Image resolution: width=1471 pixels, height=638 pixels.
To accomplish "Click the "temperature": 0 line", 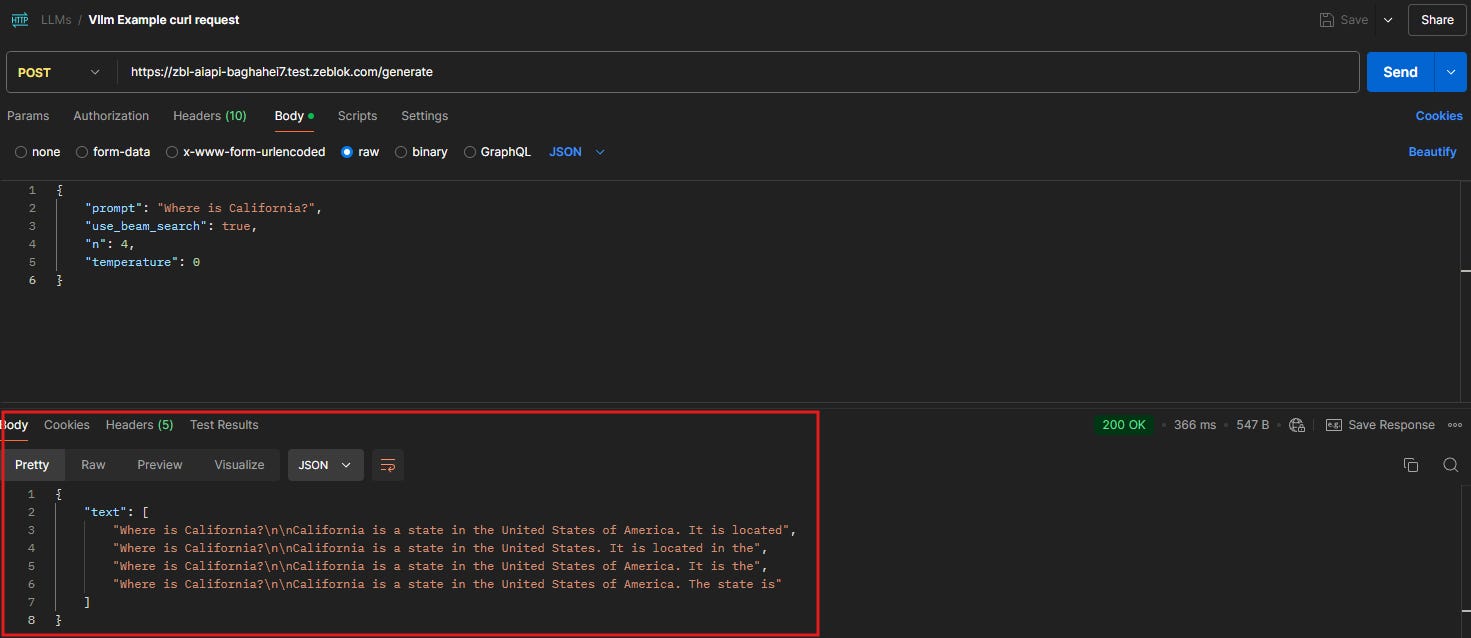I will coord(143,262).
